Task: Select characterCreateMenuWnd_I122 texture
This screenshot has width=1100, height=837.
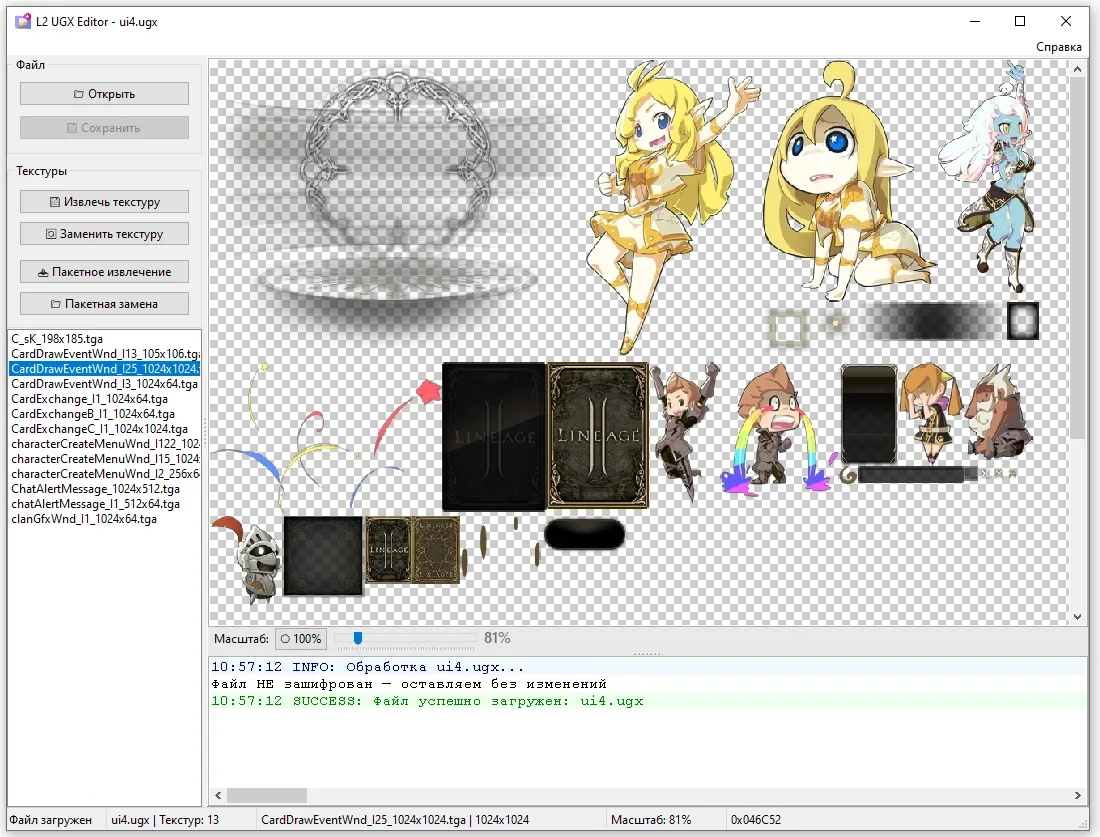Action: [x=105, y=443]
